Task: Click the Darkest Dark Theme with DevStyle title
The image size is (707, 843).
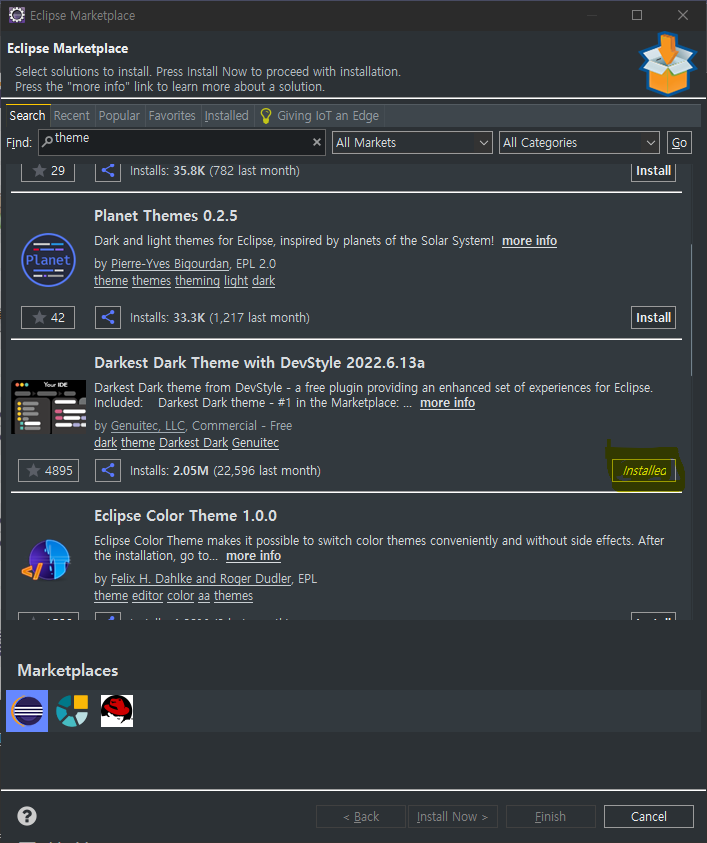Action: click(259, 363)
